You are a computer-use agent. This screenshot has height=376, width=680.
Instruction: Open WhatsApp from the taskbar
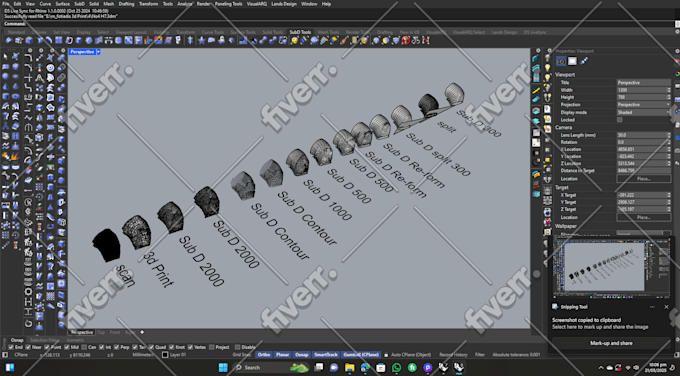click(396, 368)
